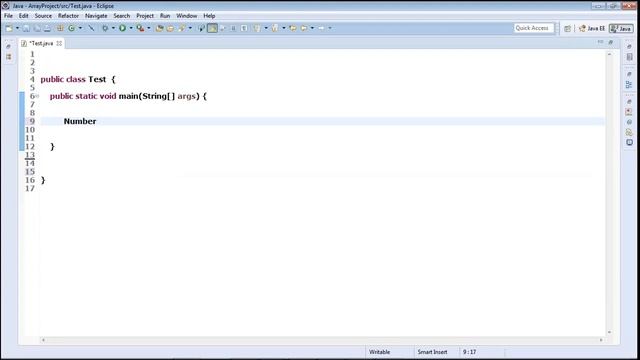Image resolution: width=640 pixels, height=360 pixels.
Task: Open the Back history dropdown arrow
Action: point(312,28)
